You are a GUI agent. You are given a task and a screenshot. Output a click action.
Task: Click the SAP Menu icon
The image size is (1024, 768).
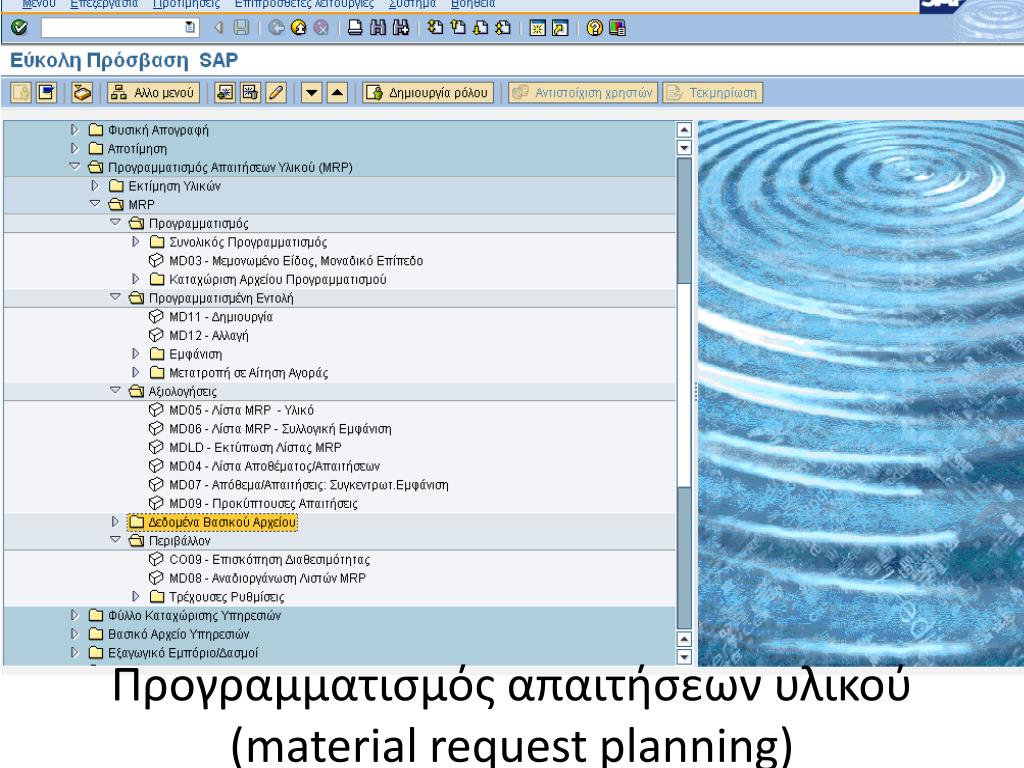tap(46, 92)
